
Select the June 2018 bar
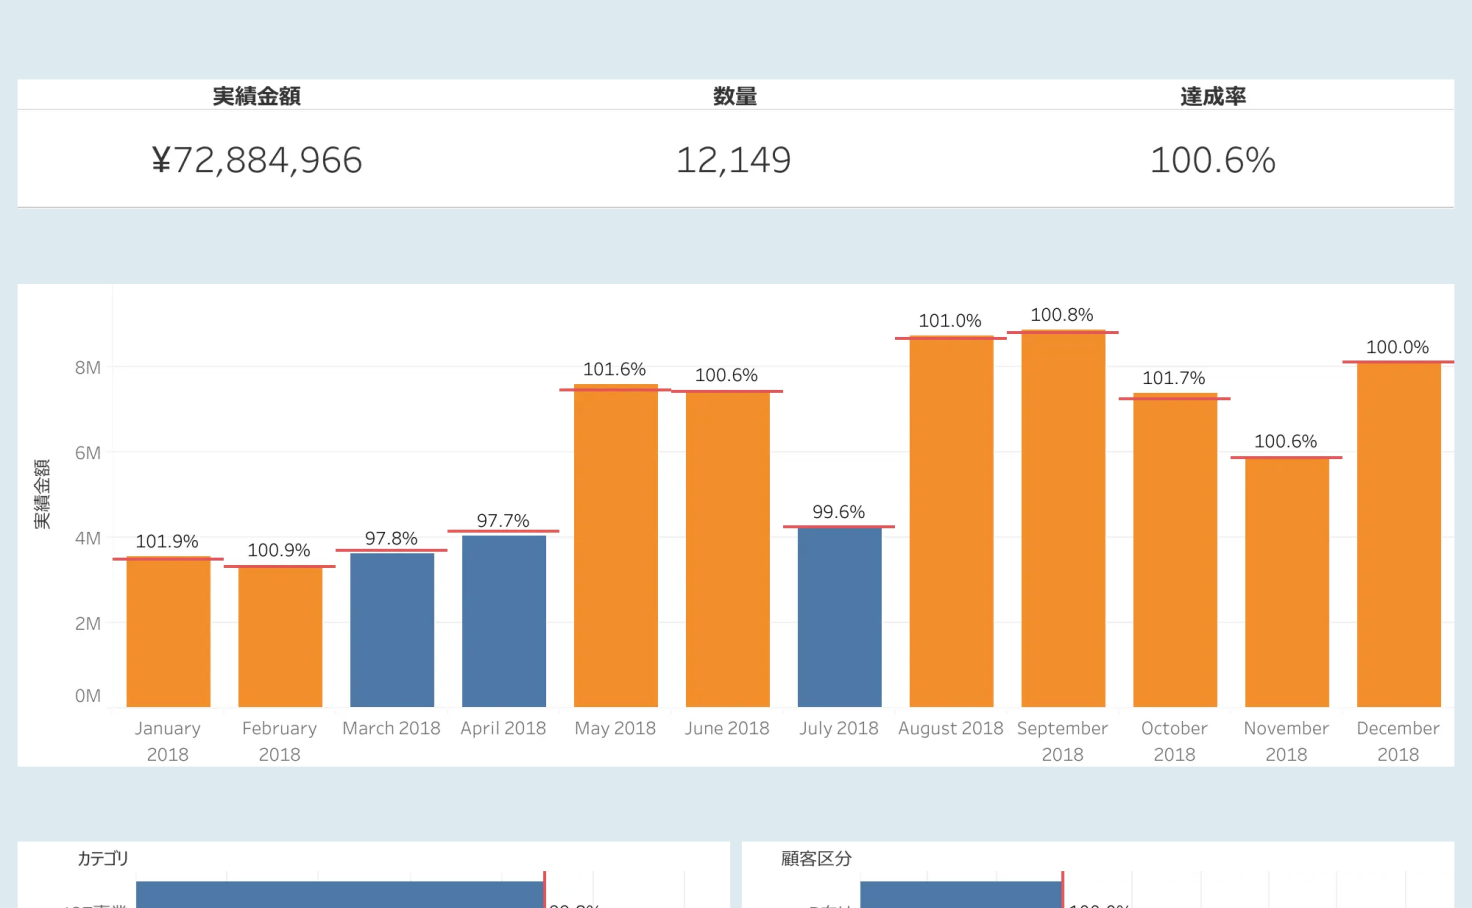point(728,549)
